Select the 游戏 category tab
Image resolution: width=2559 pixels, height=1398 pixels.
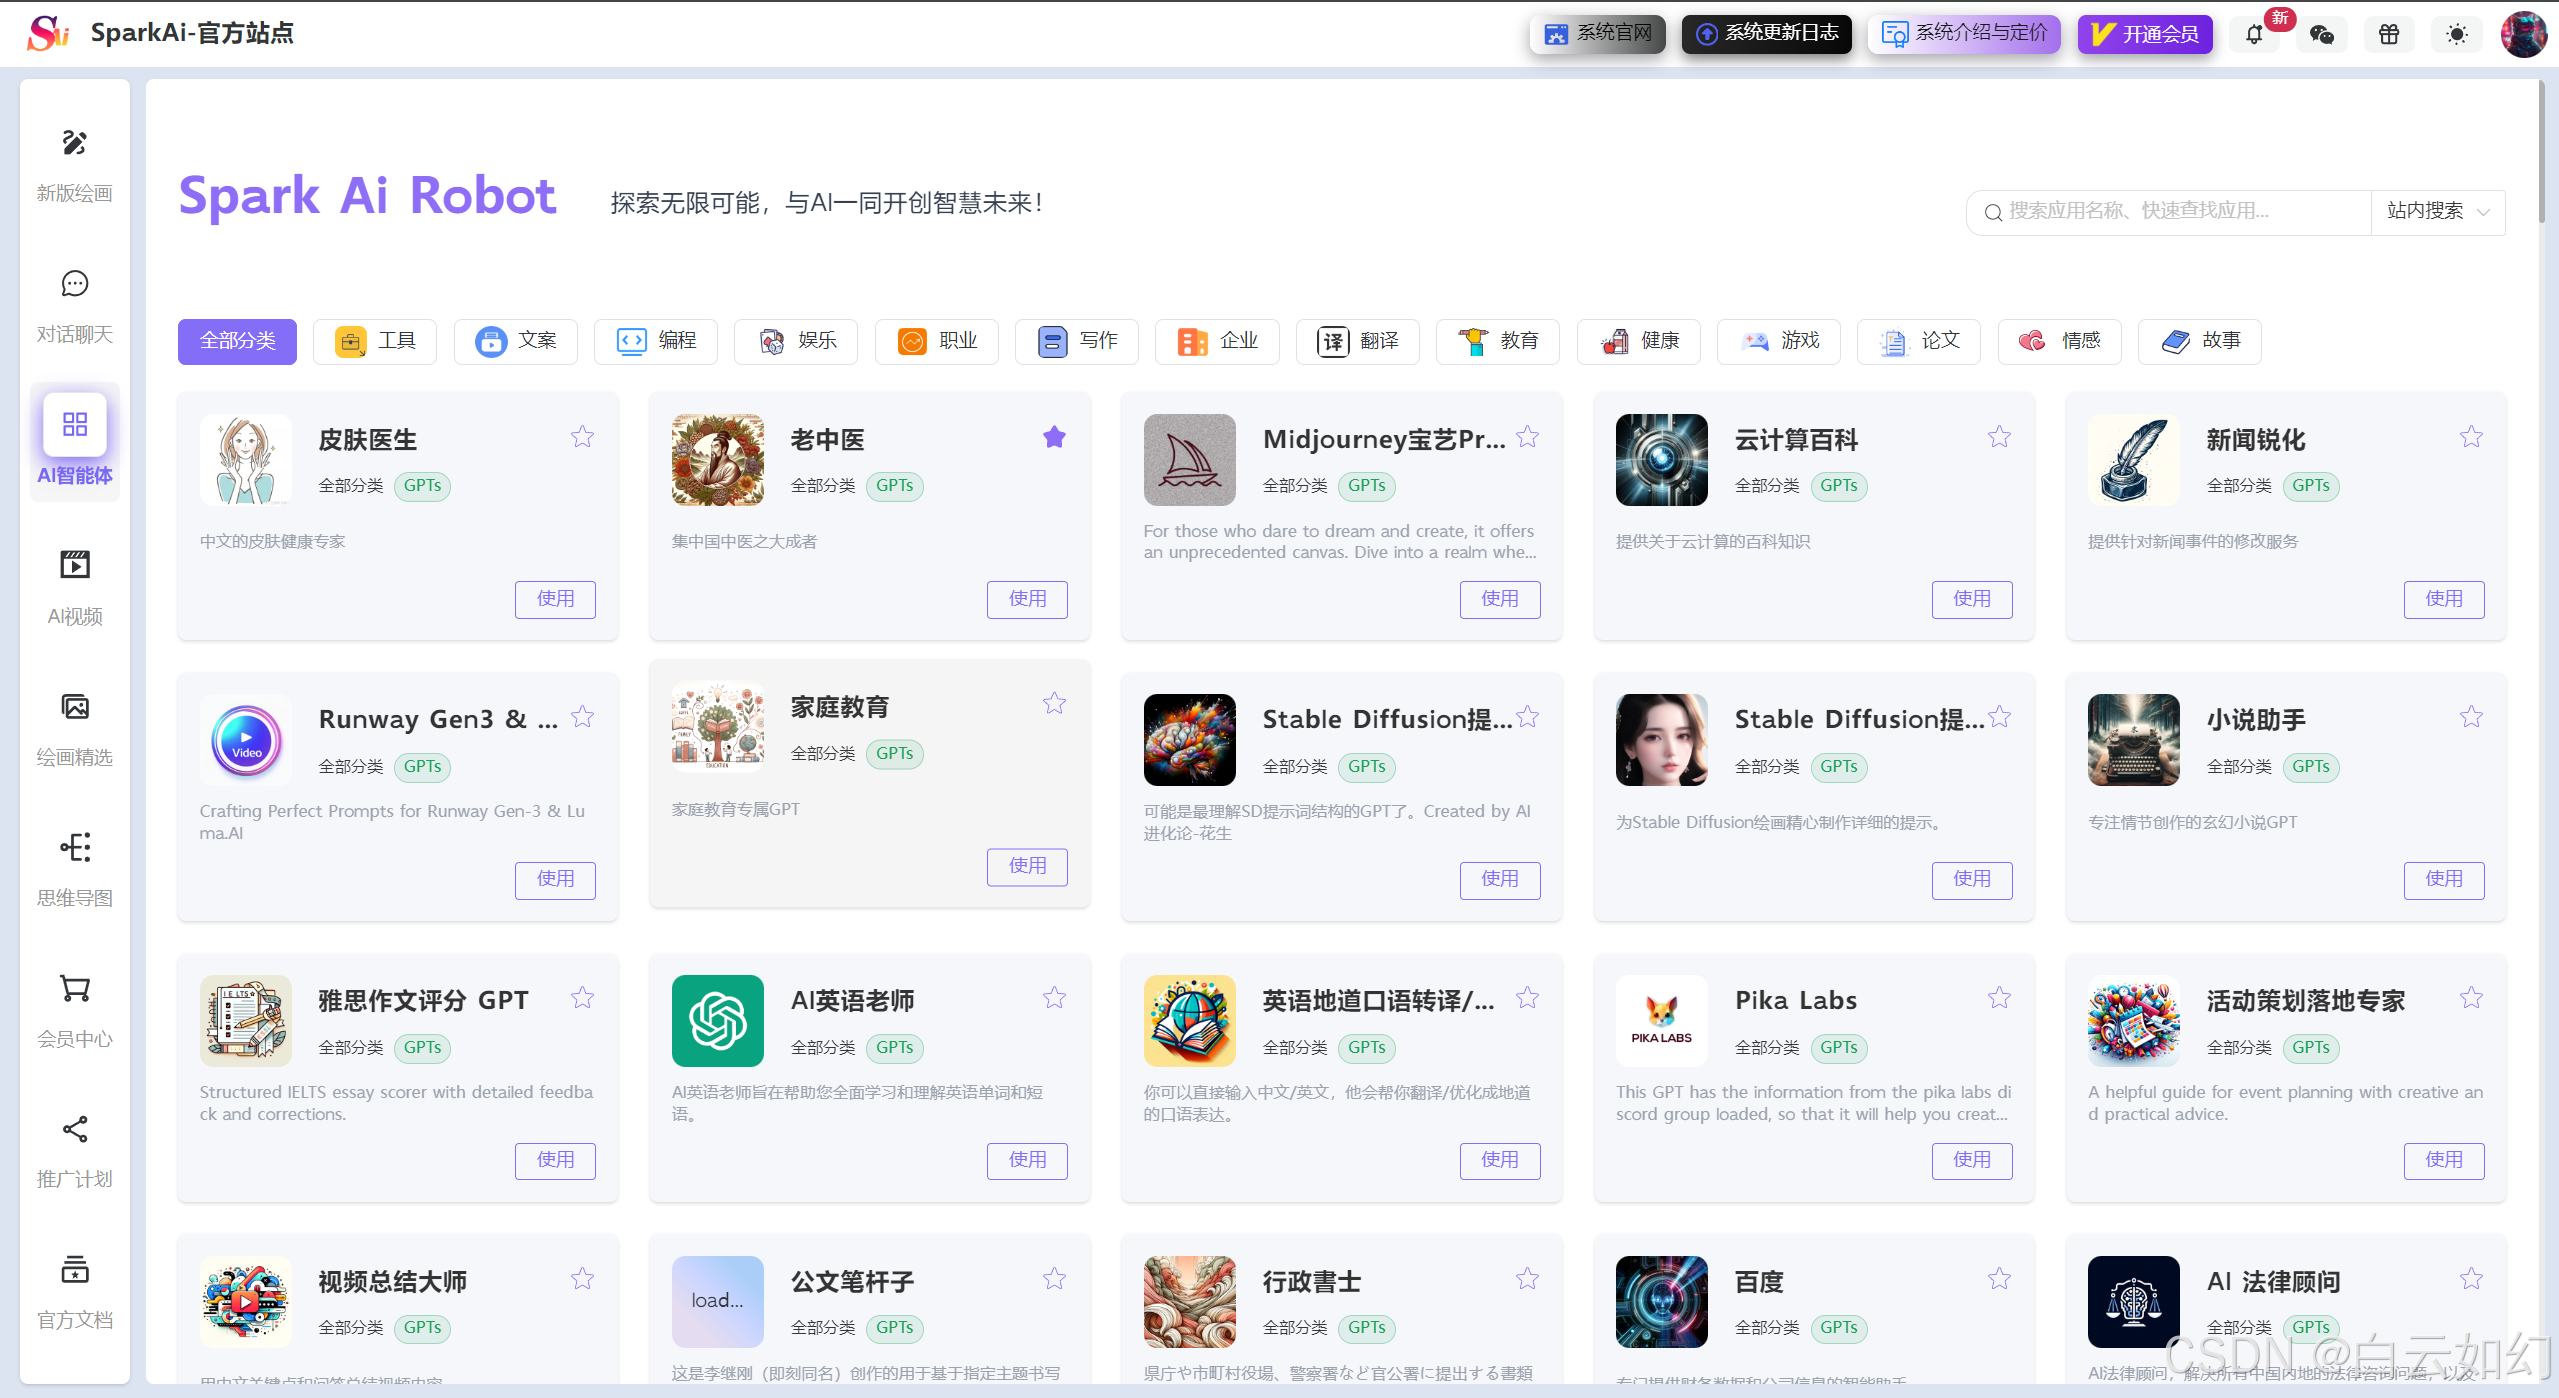tap(1779, 341)
